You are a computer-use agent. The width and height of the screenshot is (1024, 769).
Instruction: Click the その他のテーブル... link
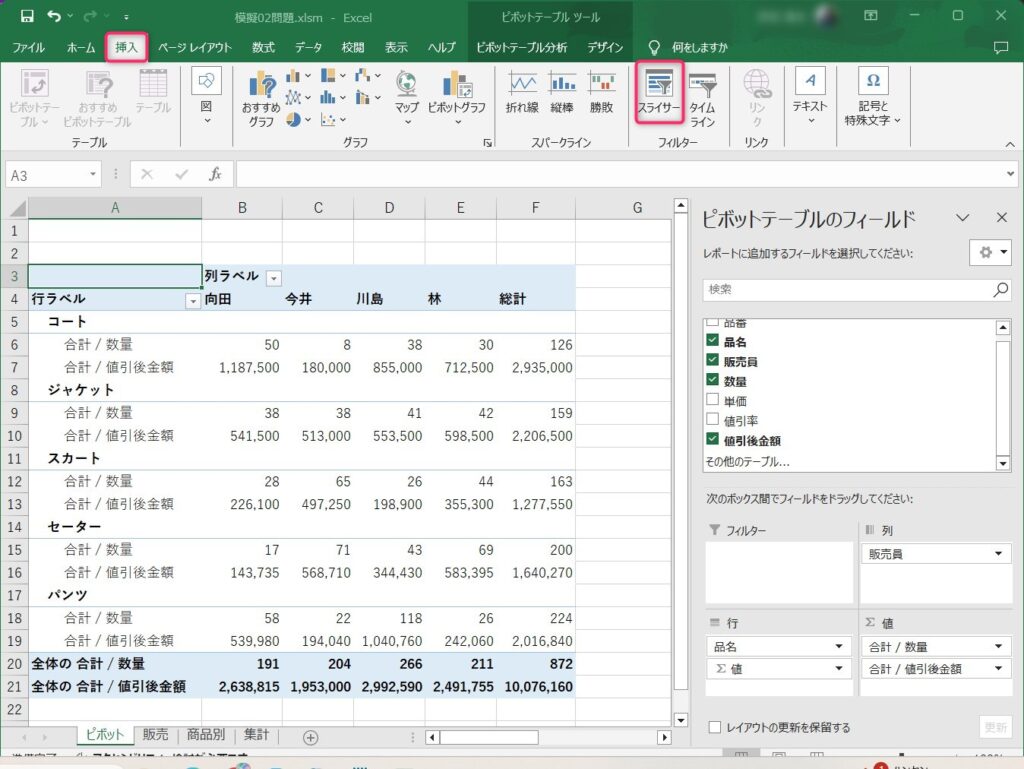point(746,462)
